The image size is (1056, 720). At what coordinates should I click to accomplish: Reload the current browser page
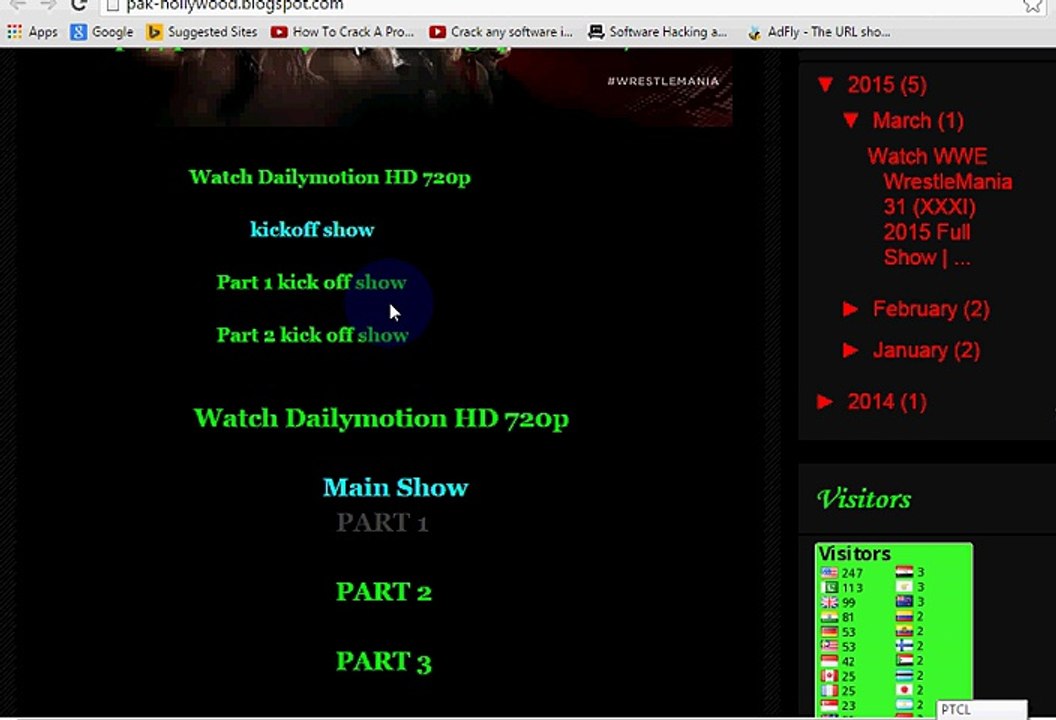[x=79, y=5]
